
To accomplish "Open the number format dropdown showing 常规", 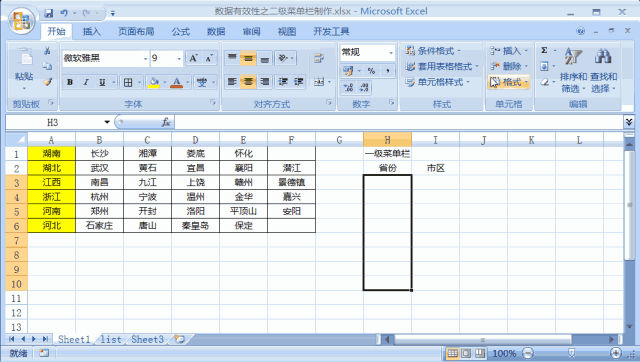I will 391,53.
